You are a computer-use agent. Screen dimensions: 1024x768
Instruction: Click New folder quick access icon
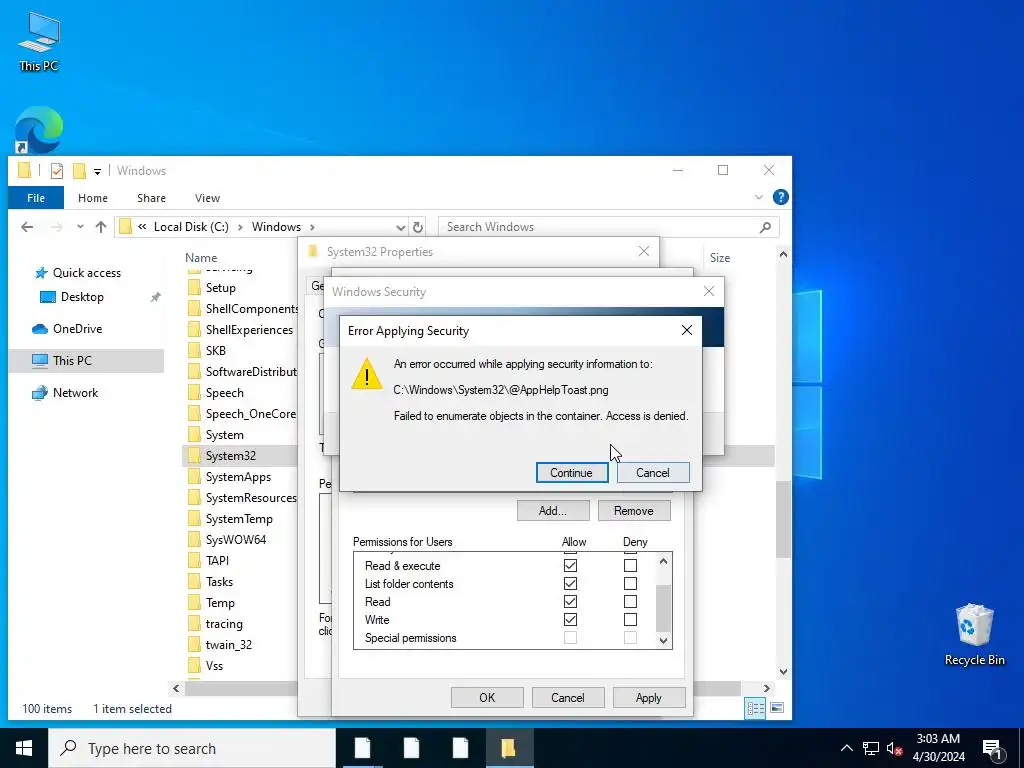point(79,171)
